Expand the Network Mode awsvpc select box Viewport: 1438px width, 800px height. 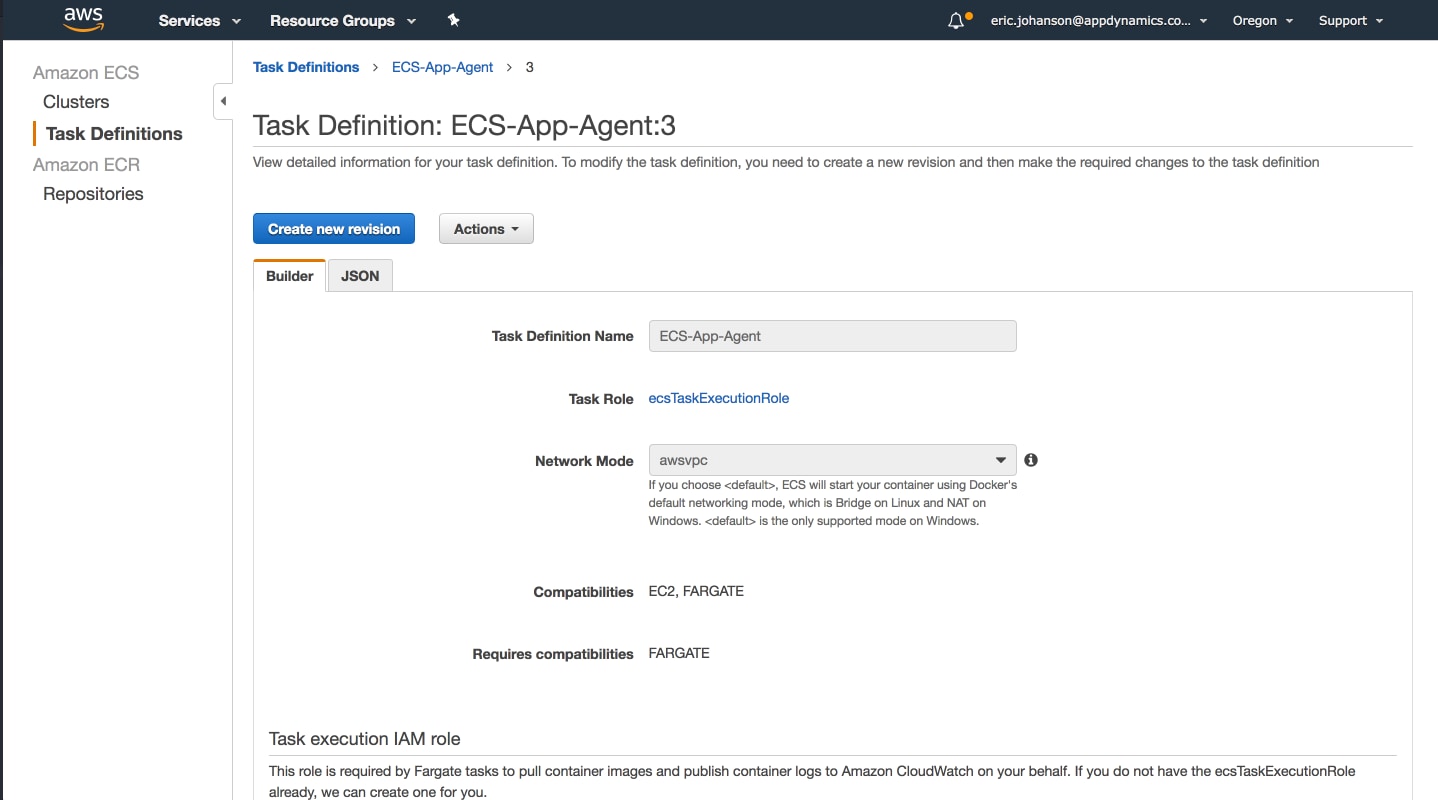tap(832, 460)
